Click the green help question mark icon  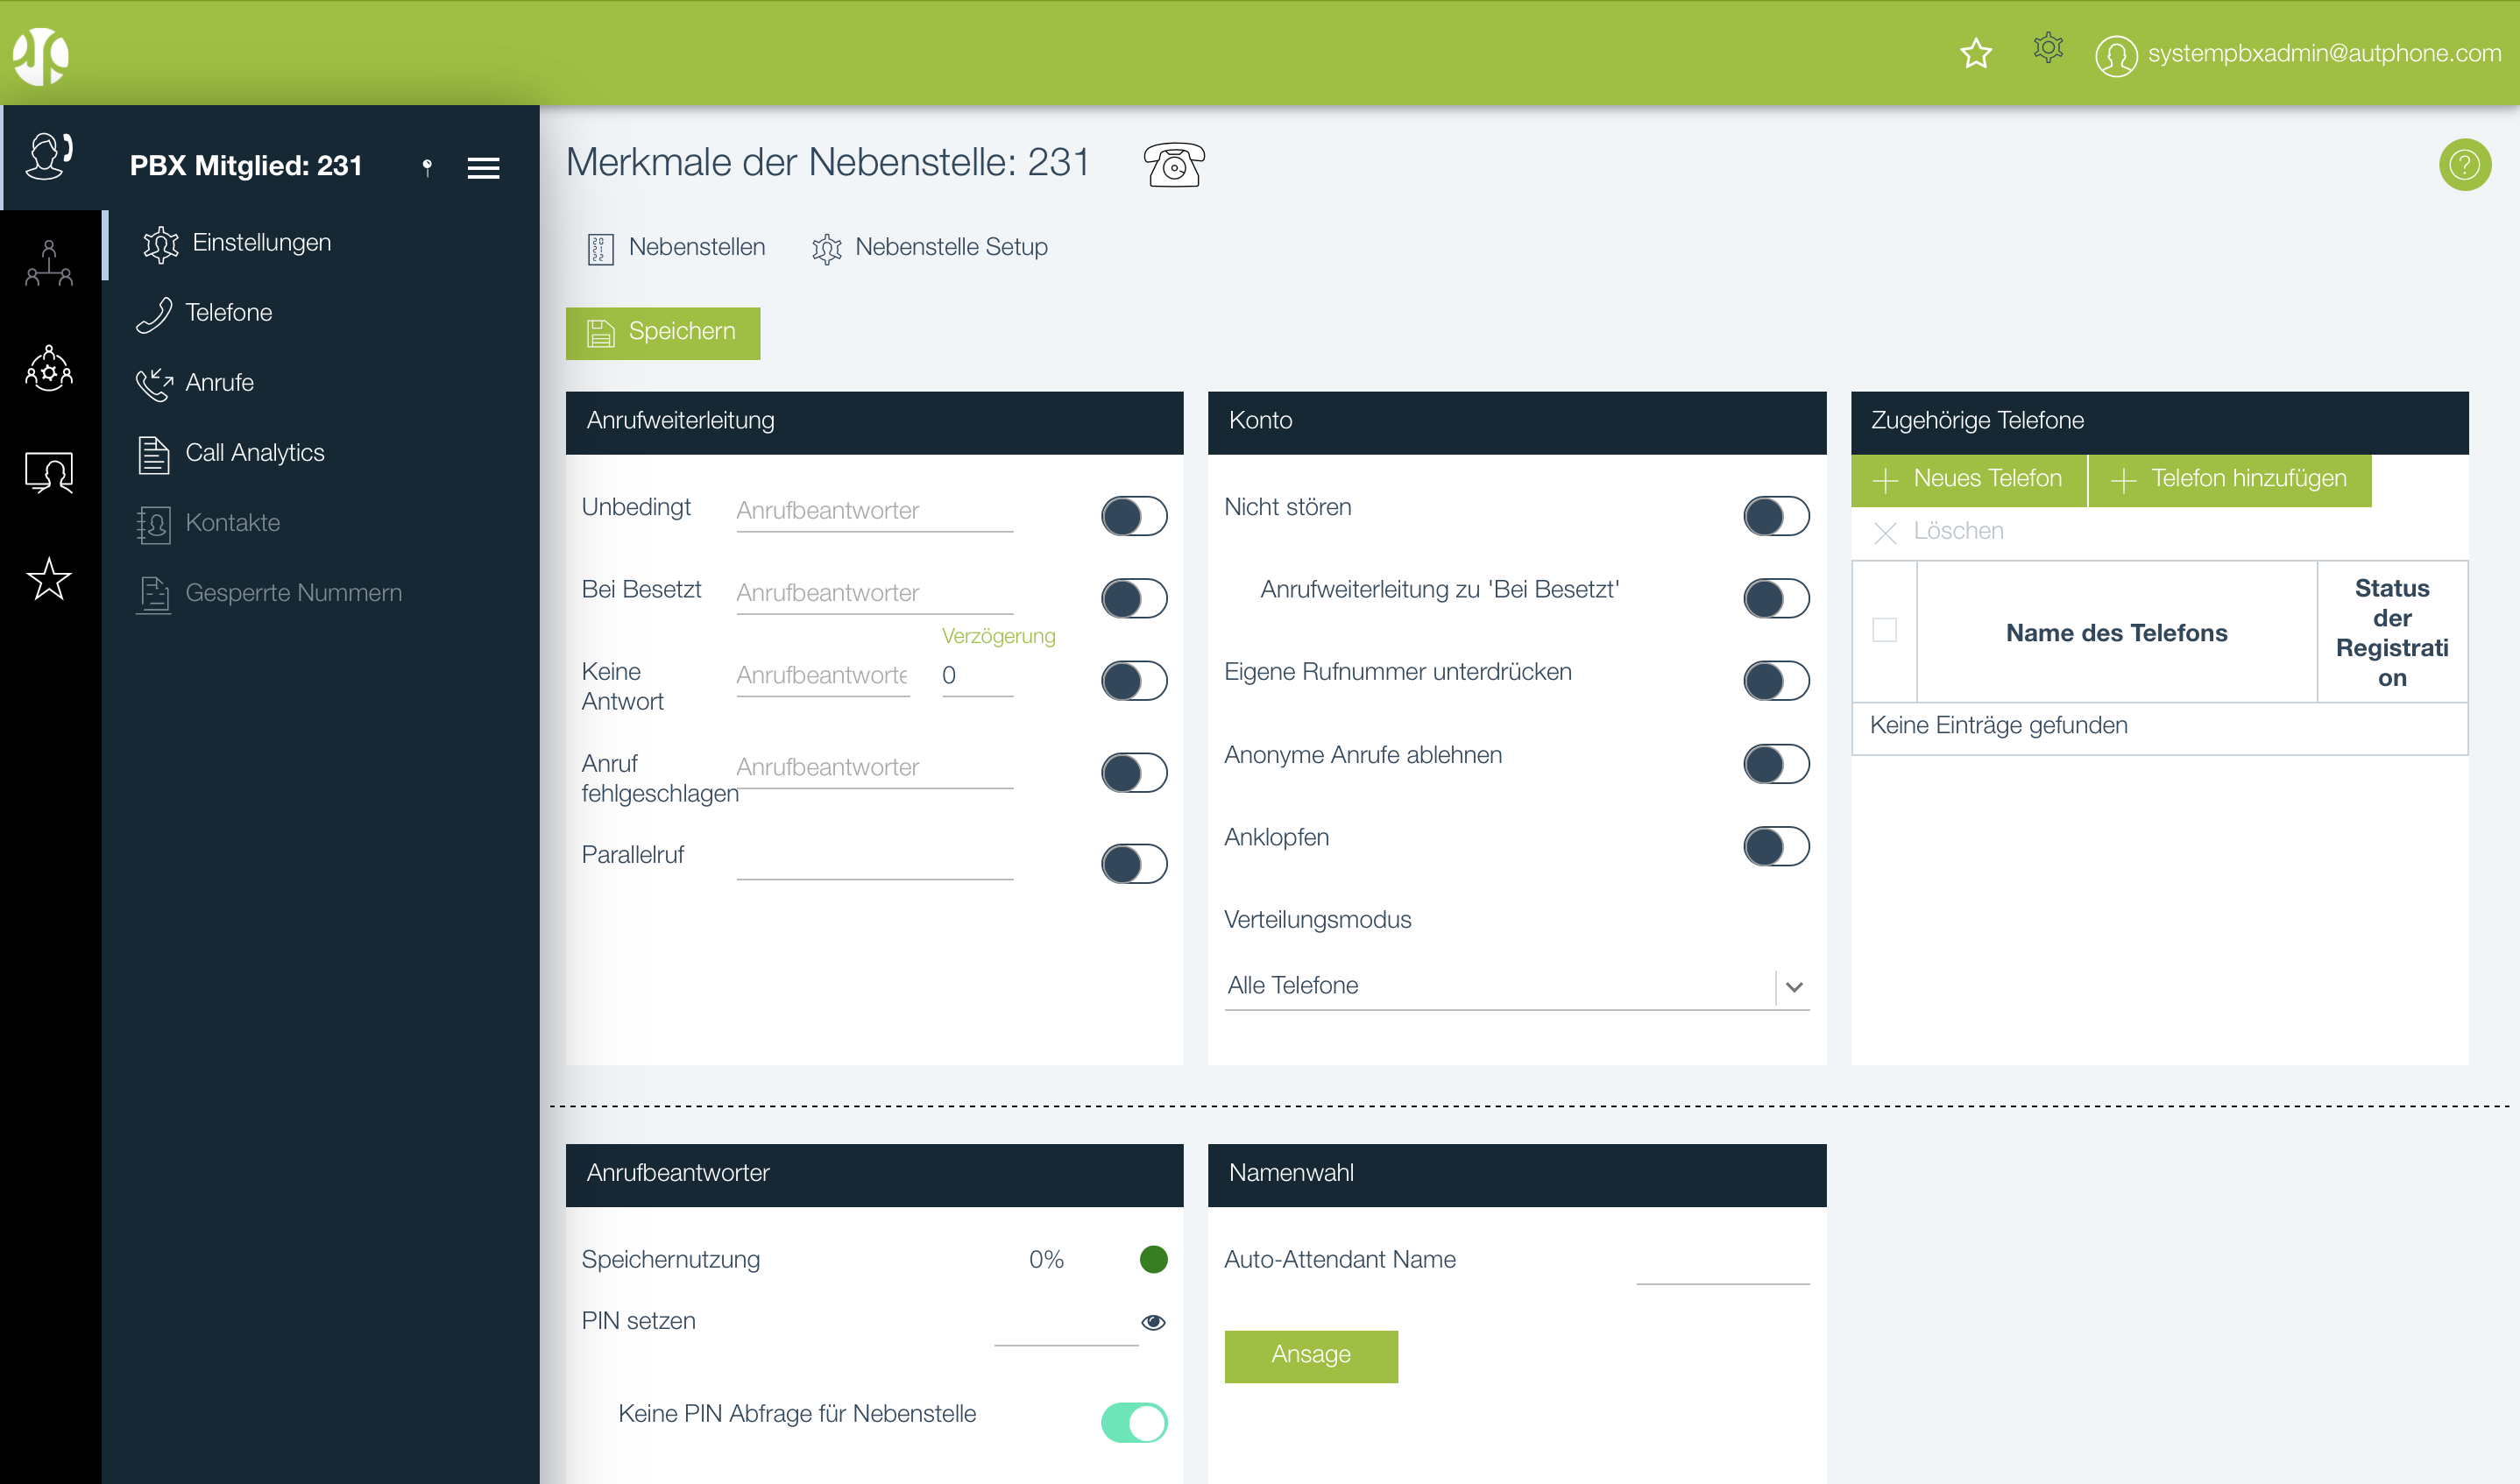2463,165
